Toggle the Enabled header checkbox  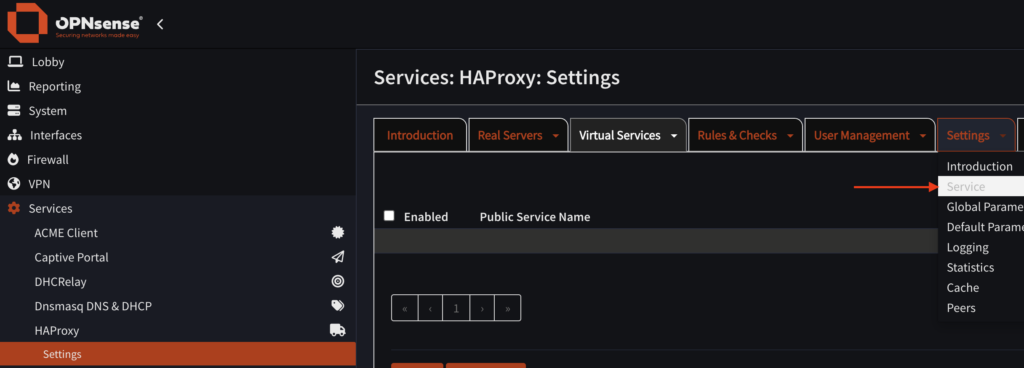pos(389,216)
